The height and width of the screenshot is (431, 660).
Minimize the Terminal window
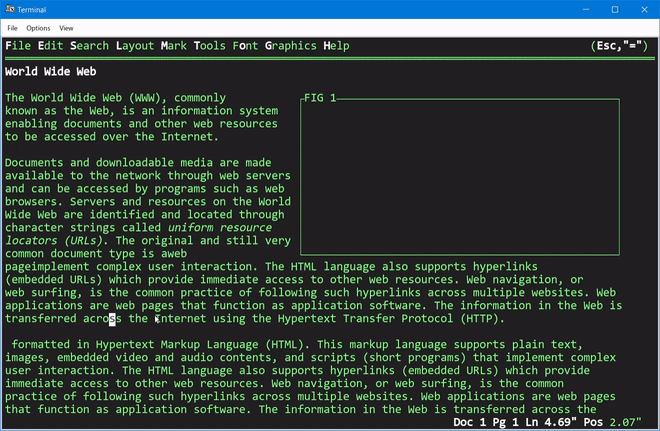(585, 9)
